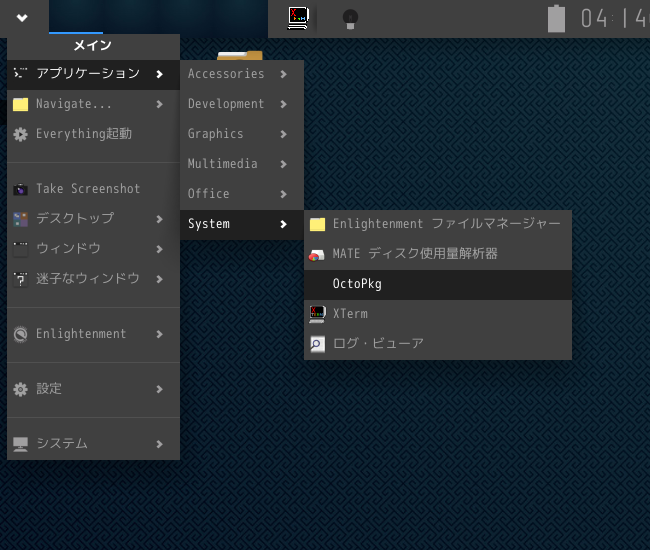Screen dimensions: 650x550
Task: Expand the Office submenu arrow
Action: [284, 194]
